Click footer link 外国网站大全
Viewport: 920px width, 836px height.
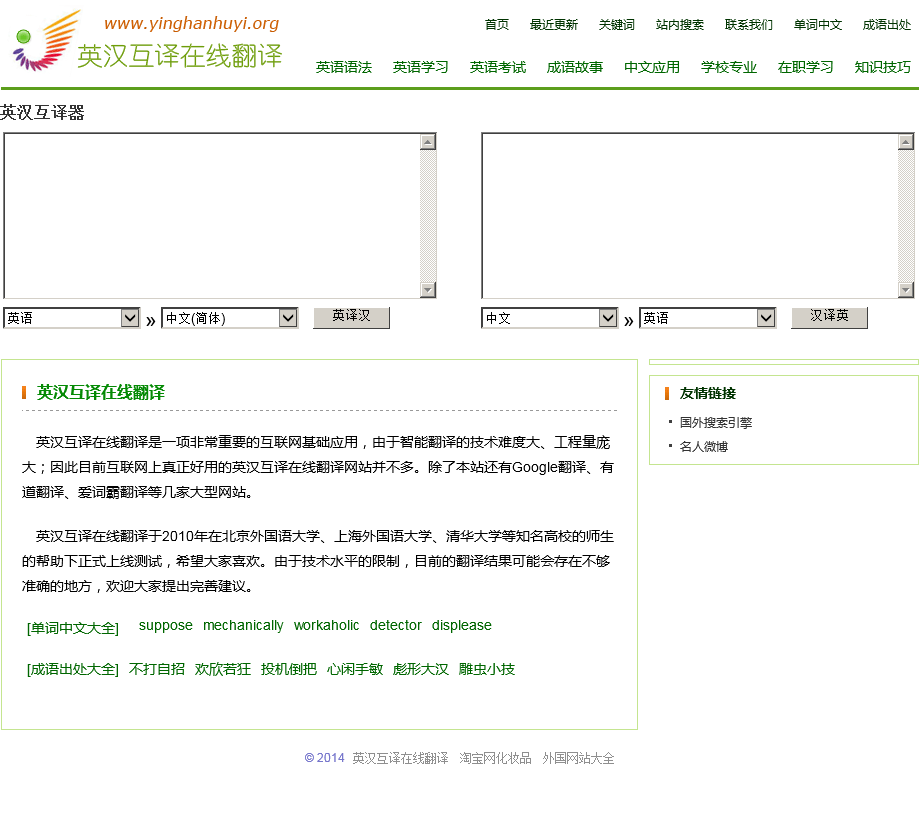(578, 759)
